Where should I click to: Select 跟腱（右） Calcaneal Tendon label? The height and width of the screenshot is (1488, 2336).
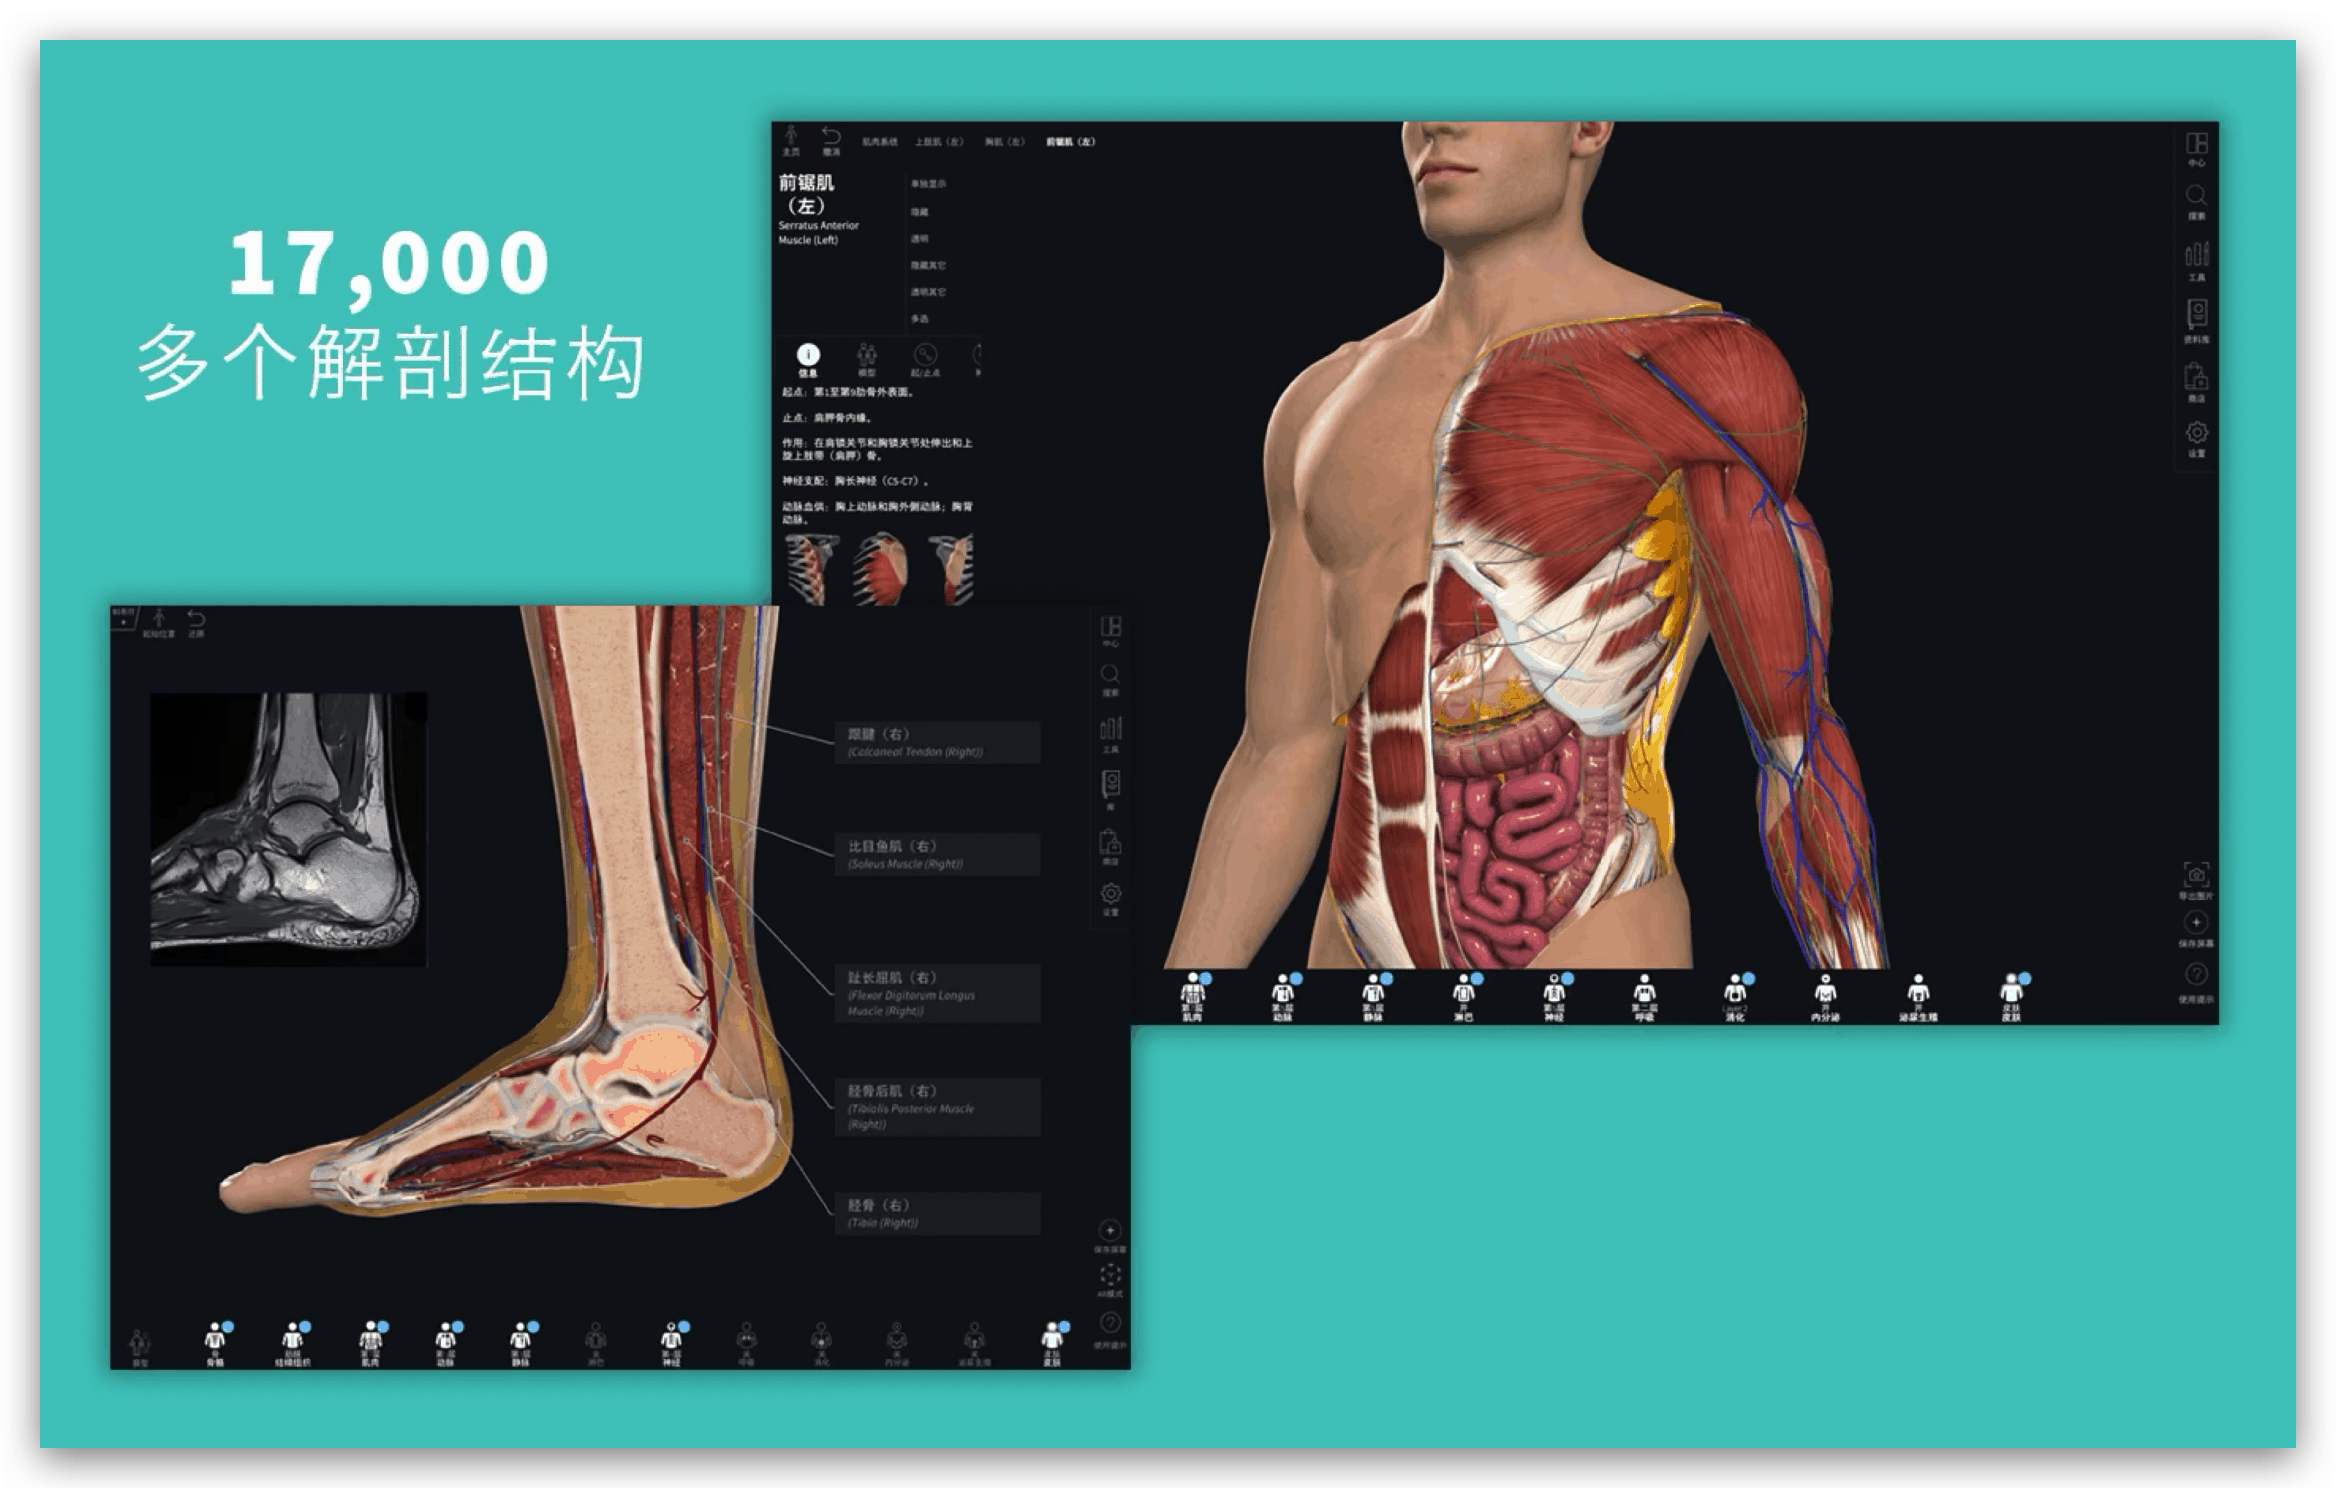pyautogui.click(x=937, y=742)
